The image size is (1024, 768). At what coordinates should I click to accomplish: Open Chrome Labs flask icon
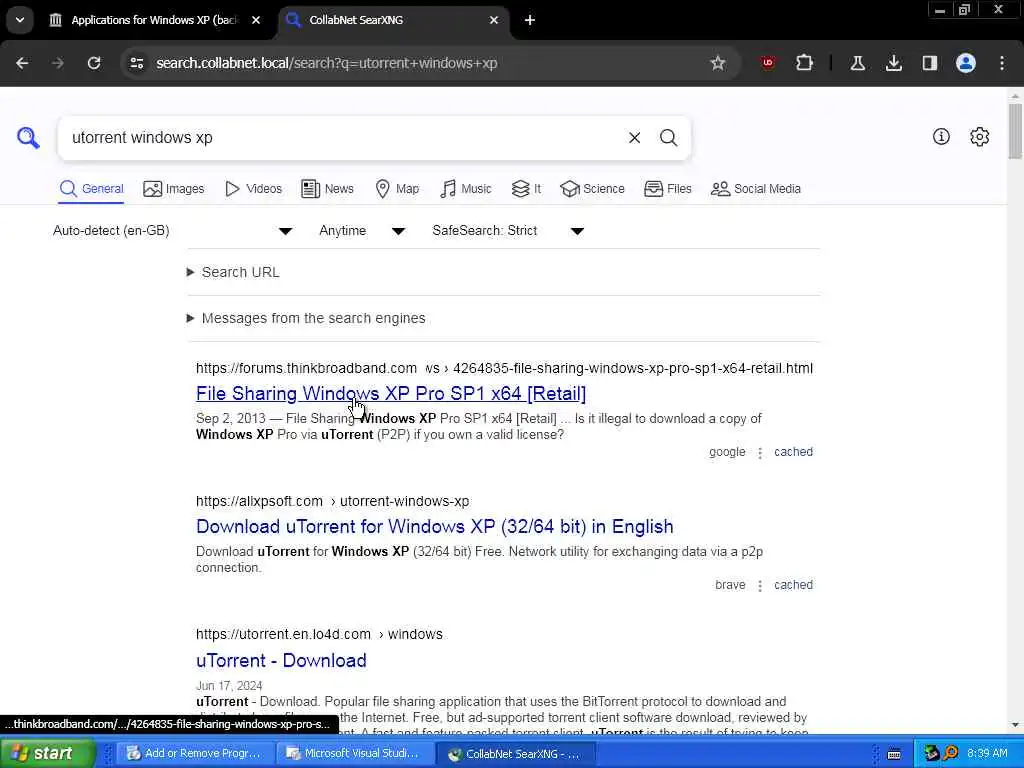click(857, 63)
